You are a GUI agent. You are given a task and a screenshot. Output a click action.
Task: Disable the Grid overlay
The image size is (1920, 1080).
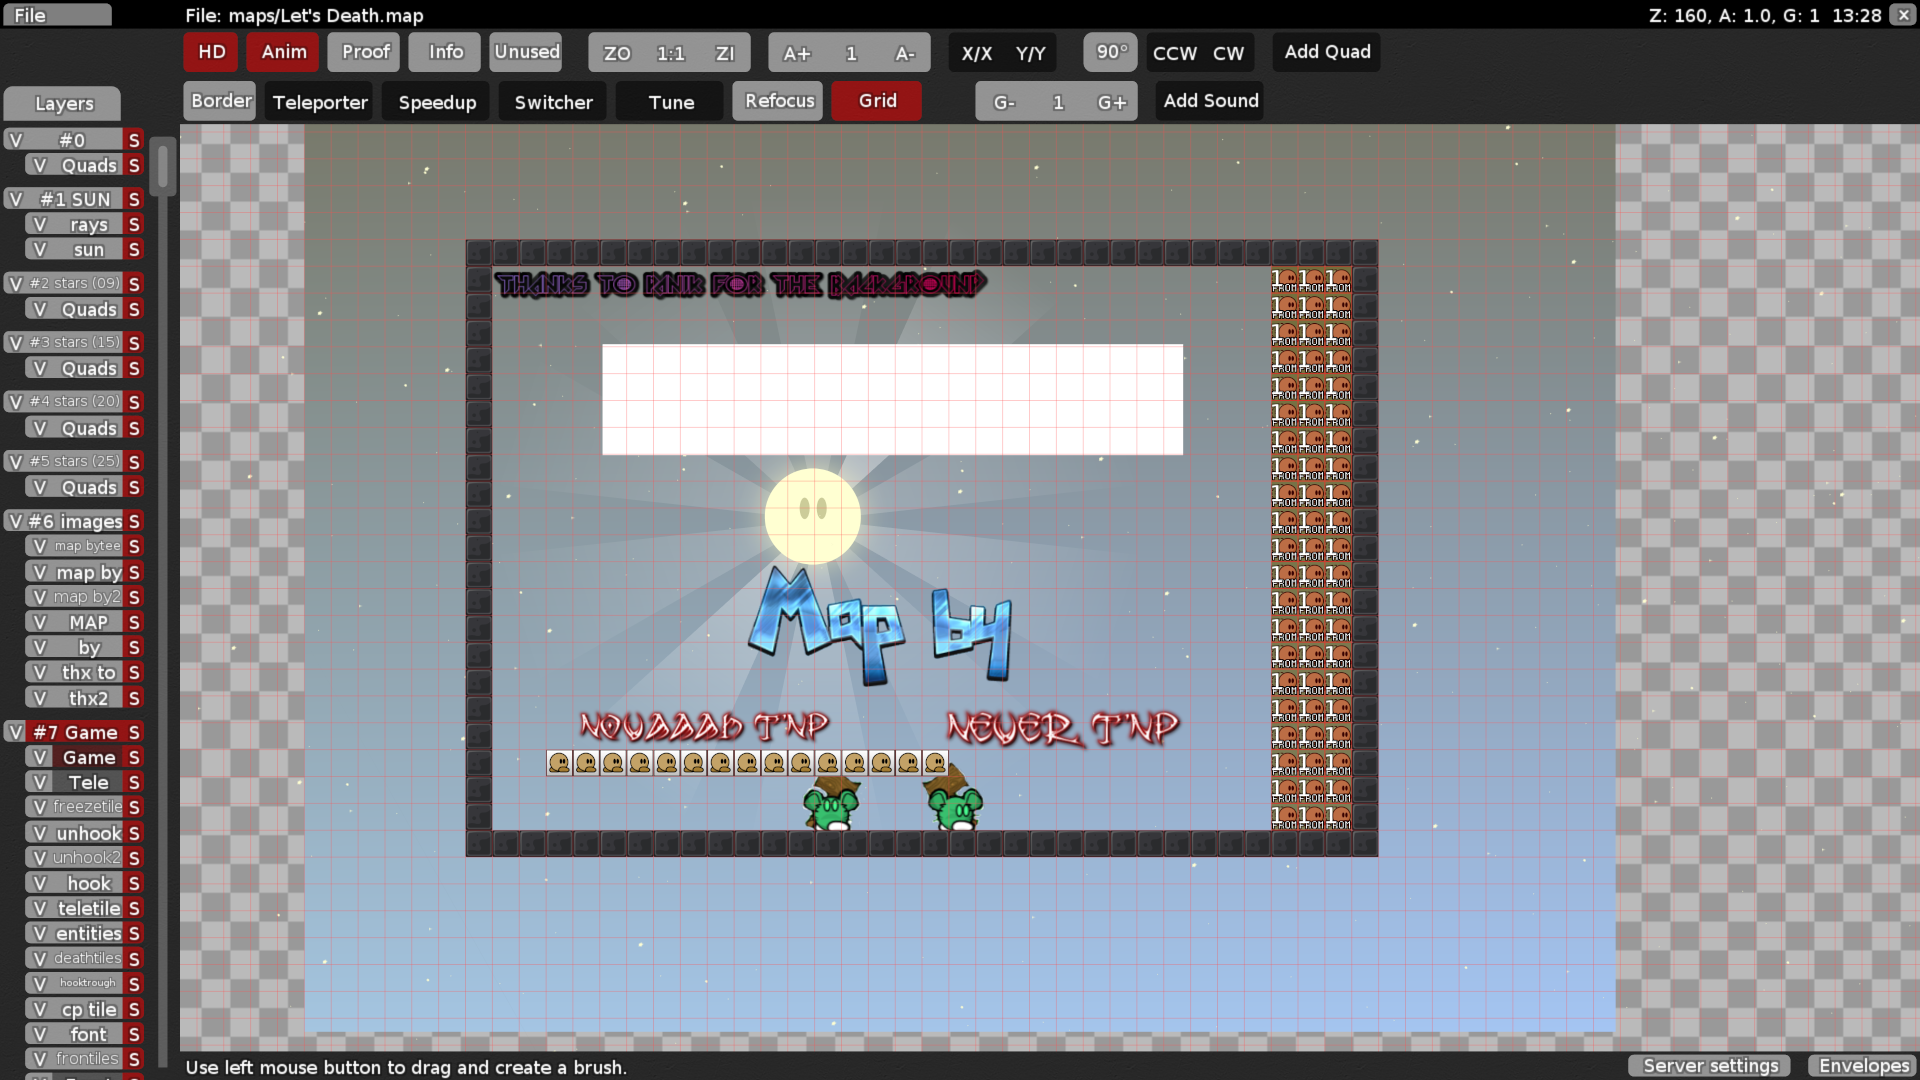click(876, 100)
